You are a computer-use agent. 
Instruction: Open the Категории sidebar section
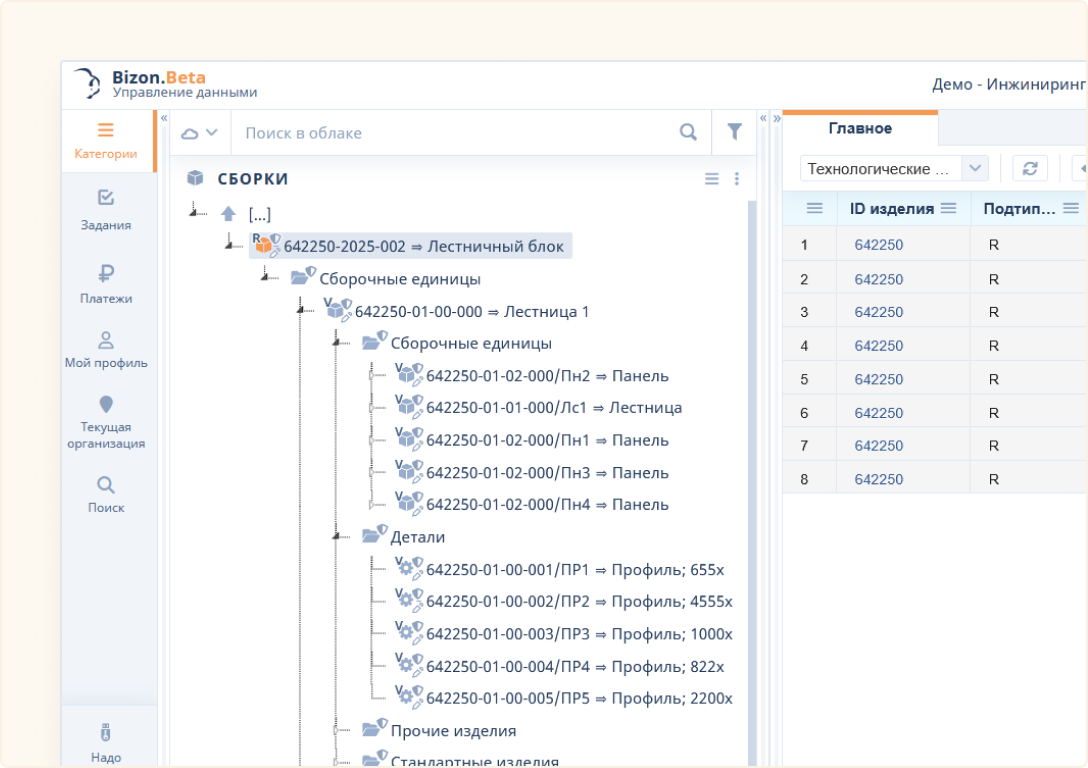105,141
